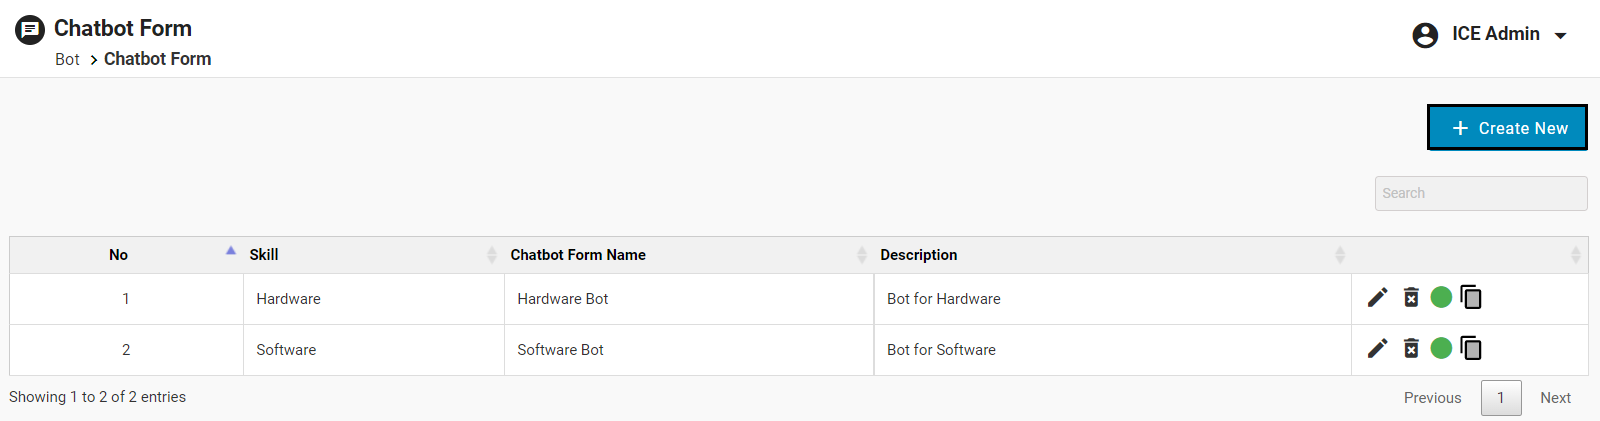Open the ICE Admin dropdown arrow

tap(1560, 36)
